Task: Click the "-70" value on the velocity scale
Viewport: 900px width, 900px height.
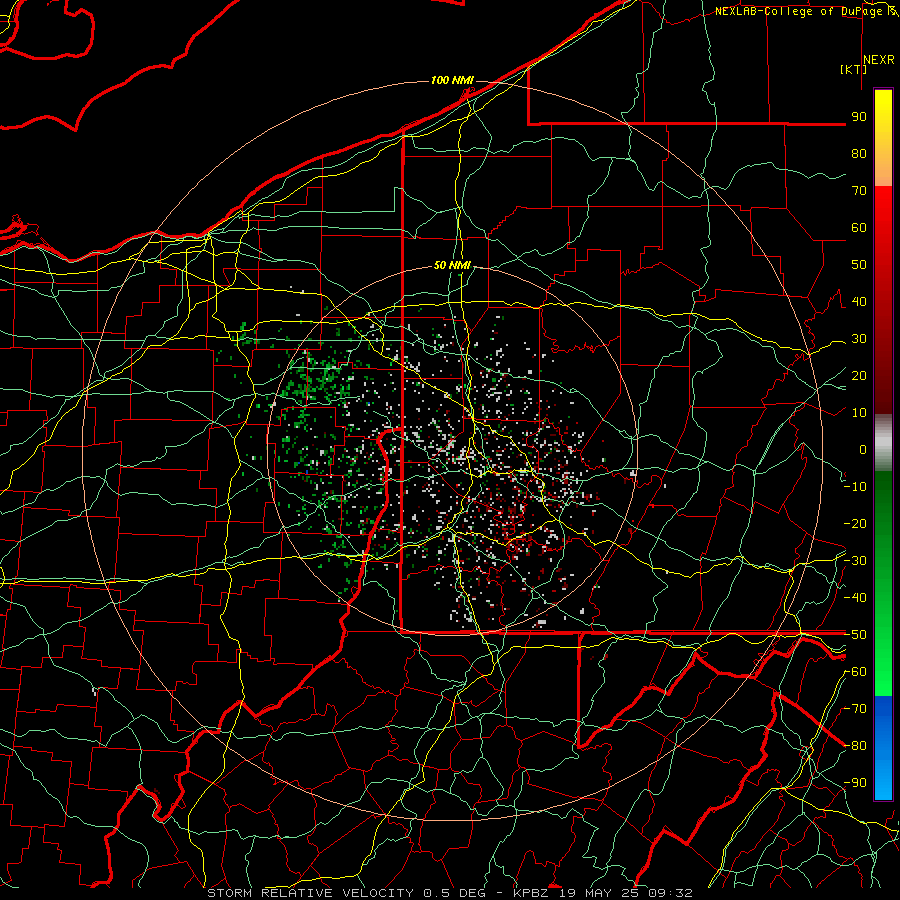Action: pos(855,709)
